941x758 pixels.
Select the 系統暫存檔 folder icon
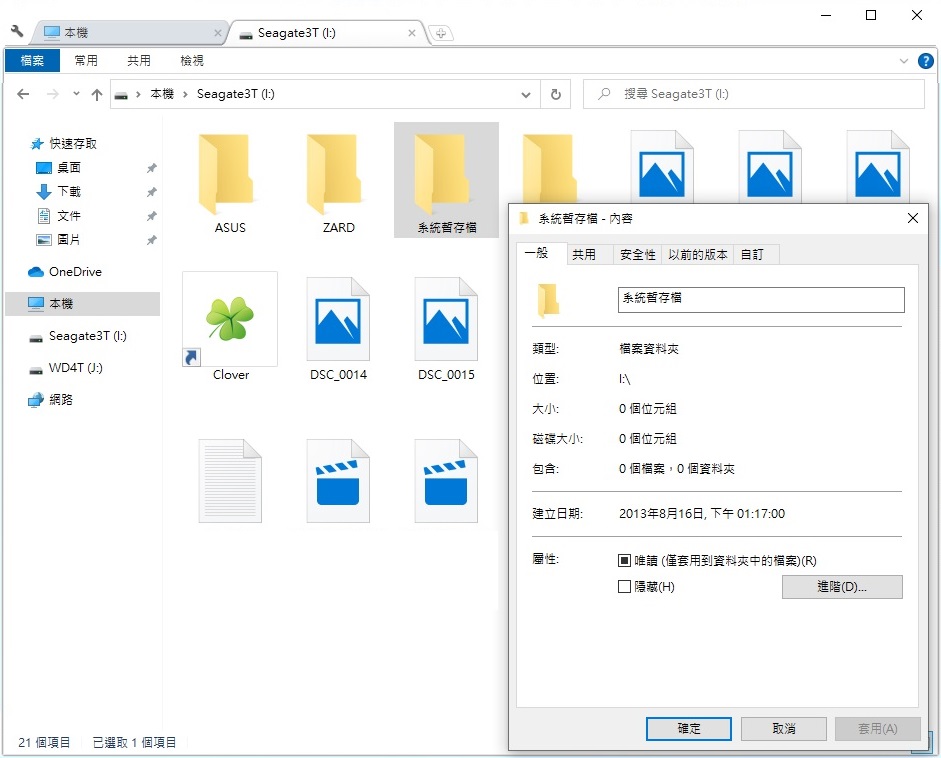(x=446, y=181)
